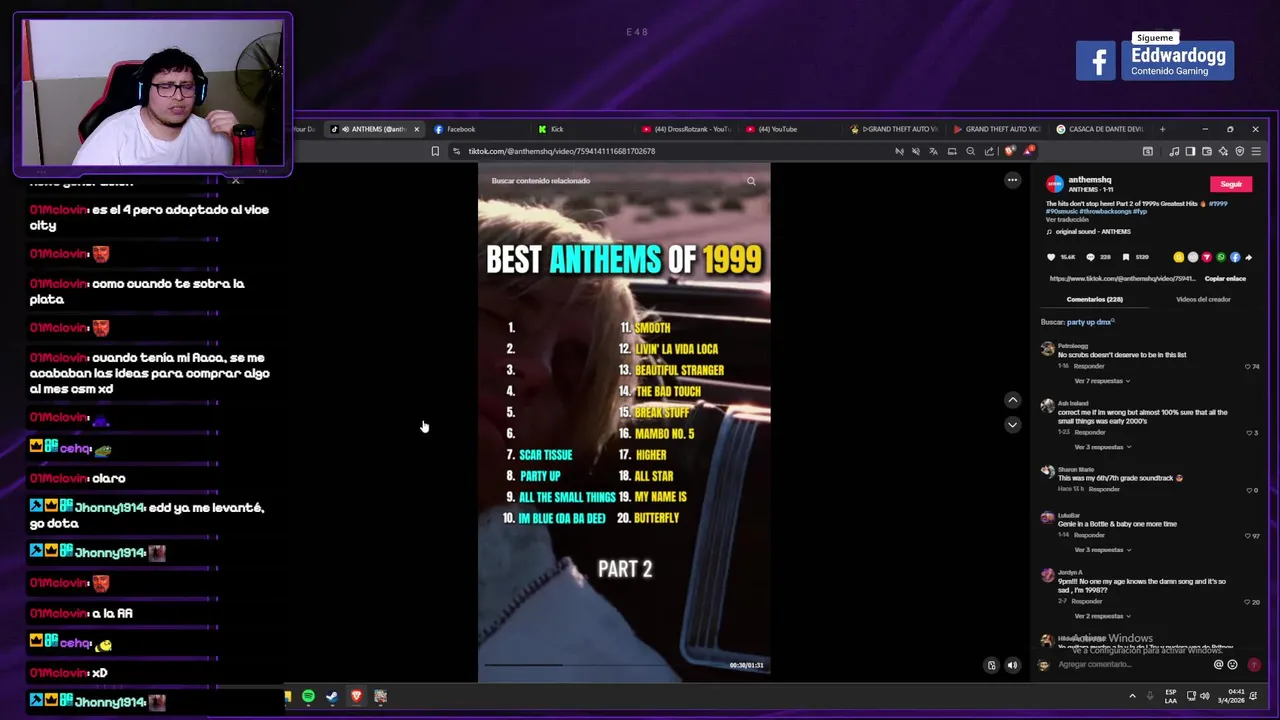The image size is (1280, 720).
Task: Open the Comentarios (228) tab
Action: click(1094, 299)
